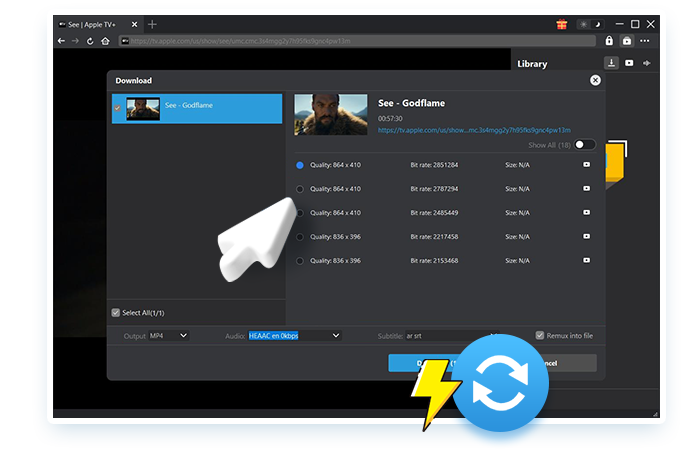Click video icon on bit rate 2787294 row
Viewport: 684px width, 449px height.
[586, 189]
